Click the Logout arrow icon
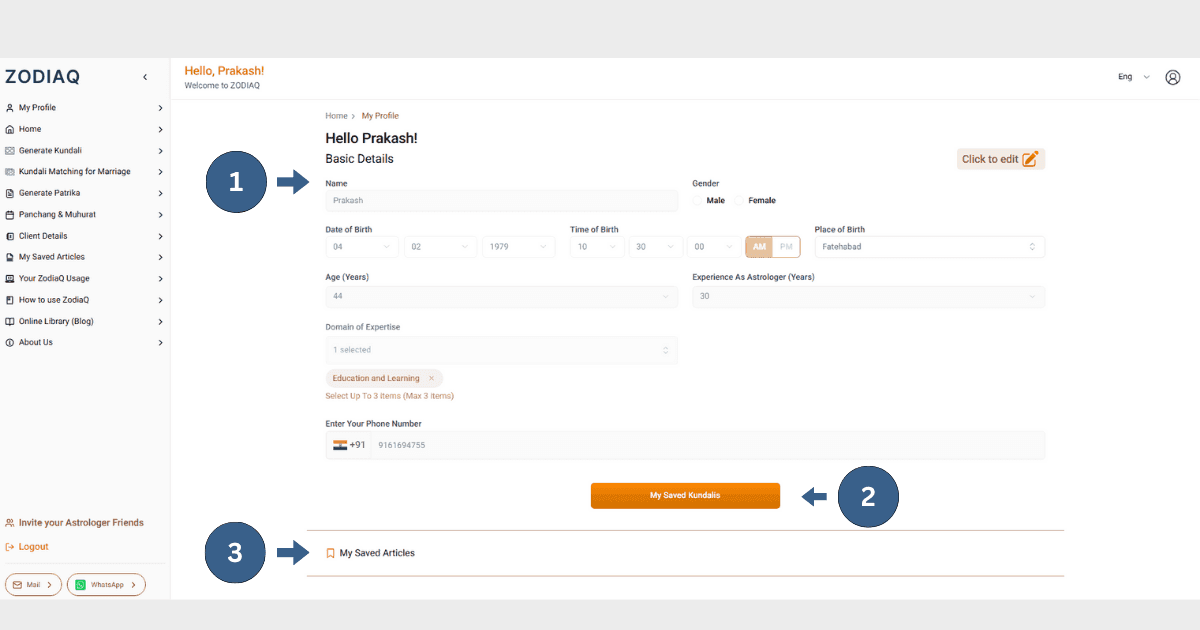 pos(9,547)
